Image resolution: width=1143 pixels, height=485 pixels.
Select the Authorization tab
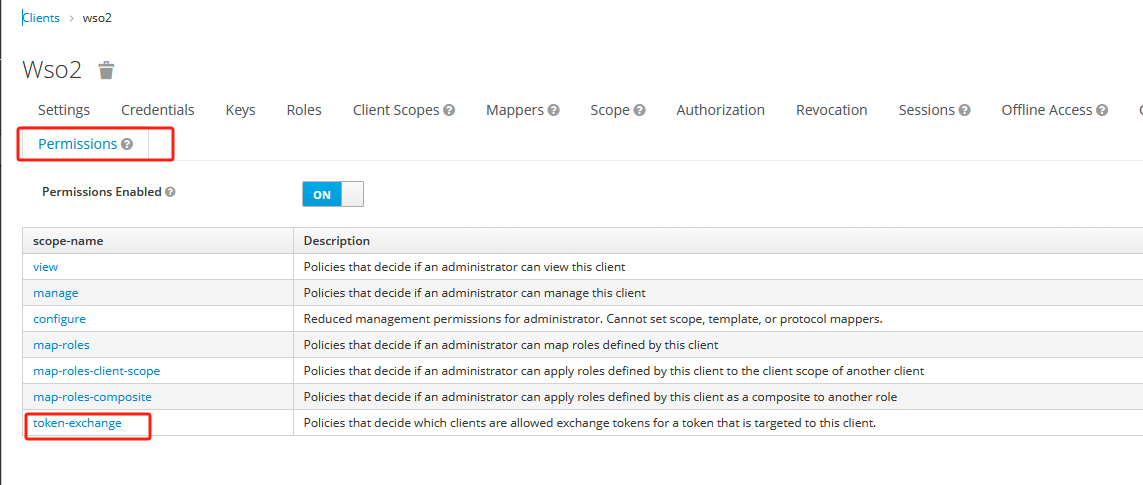720,110
